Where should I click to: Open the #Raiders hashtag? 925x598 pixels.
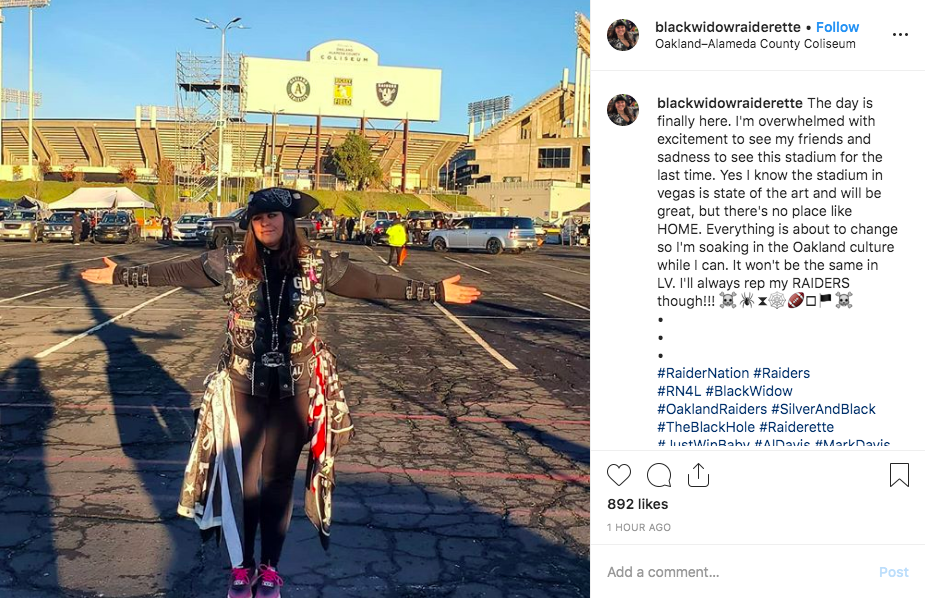pos(782,373)
